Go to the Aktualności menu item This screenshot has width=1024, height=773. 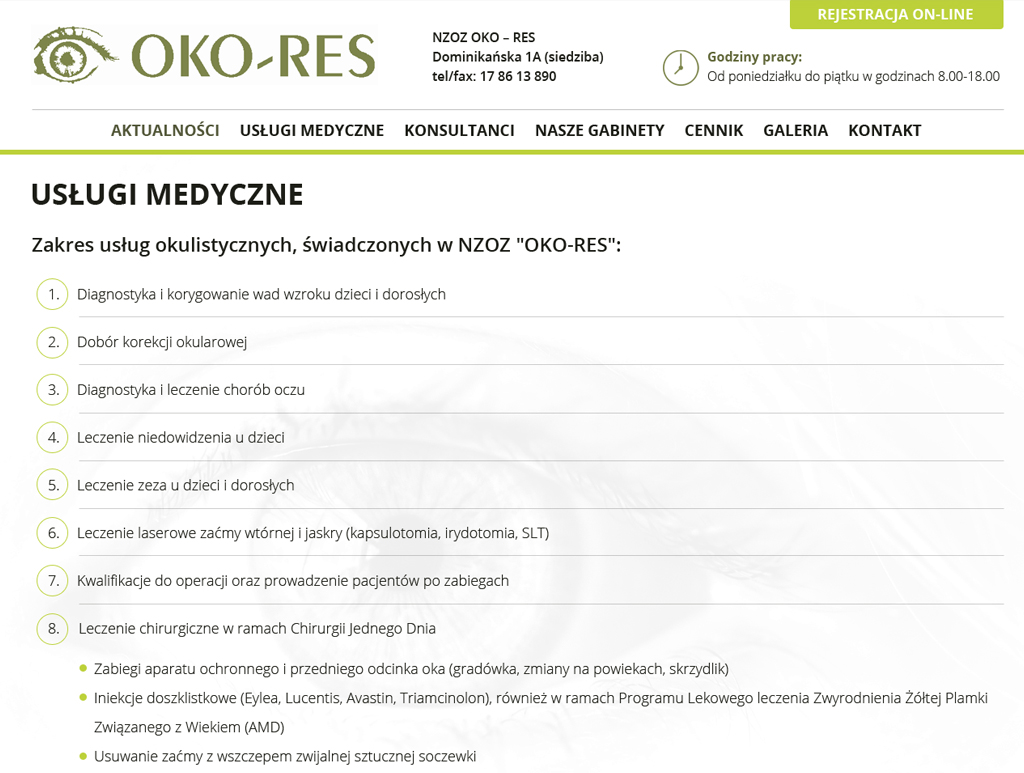coord(165,130)
